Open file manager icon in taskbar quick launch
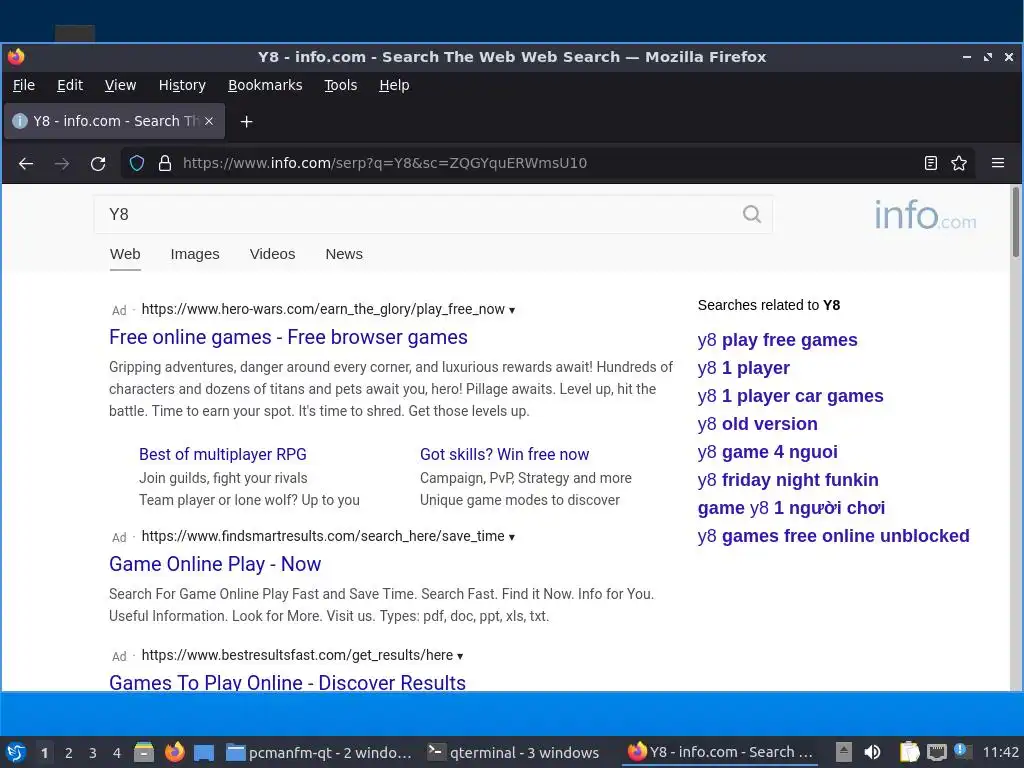Viewport: 1024px width, 768px height. pos(144,752)
